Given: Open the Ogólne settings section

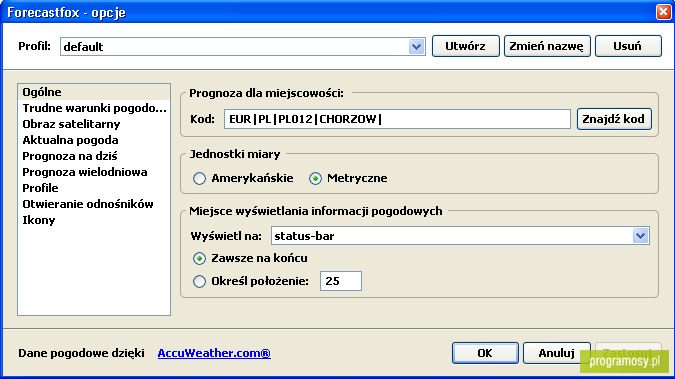Looking at the screenshot, I should tap(94, 92).
